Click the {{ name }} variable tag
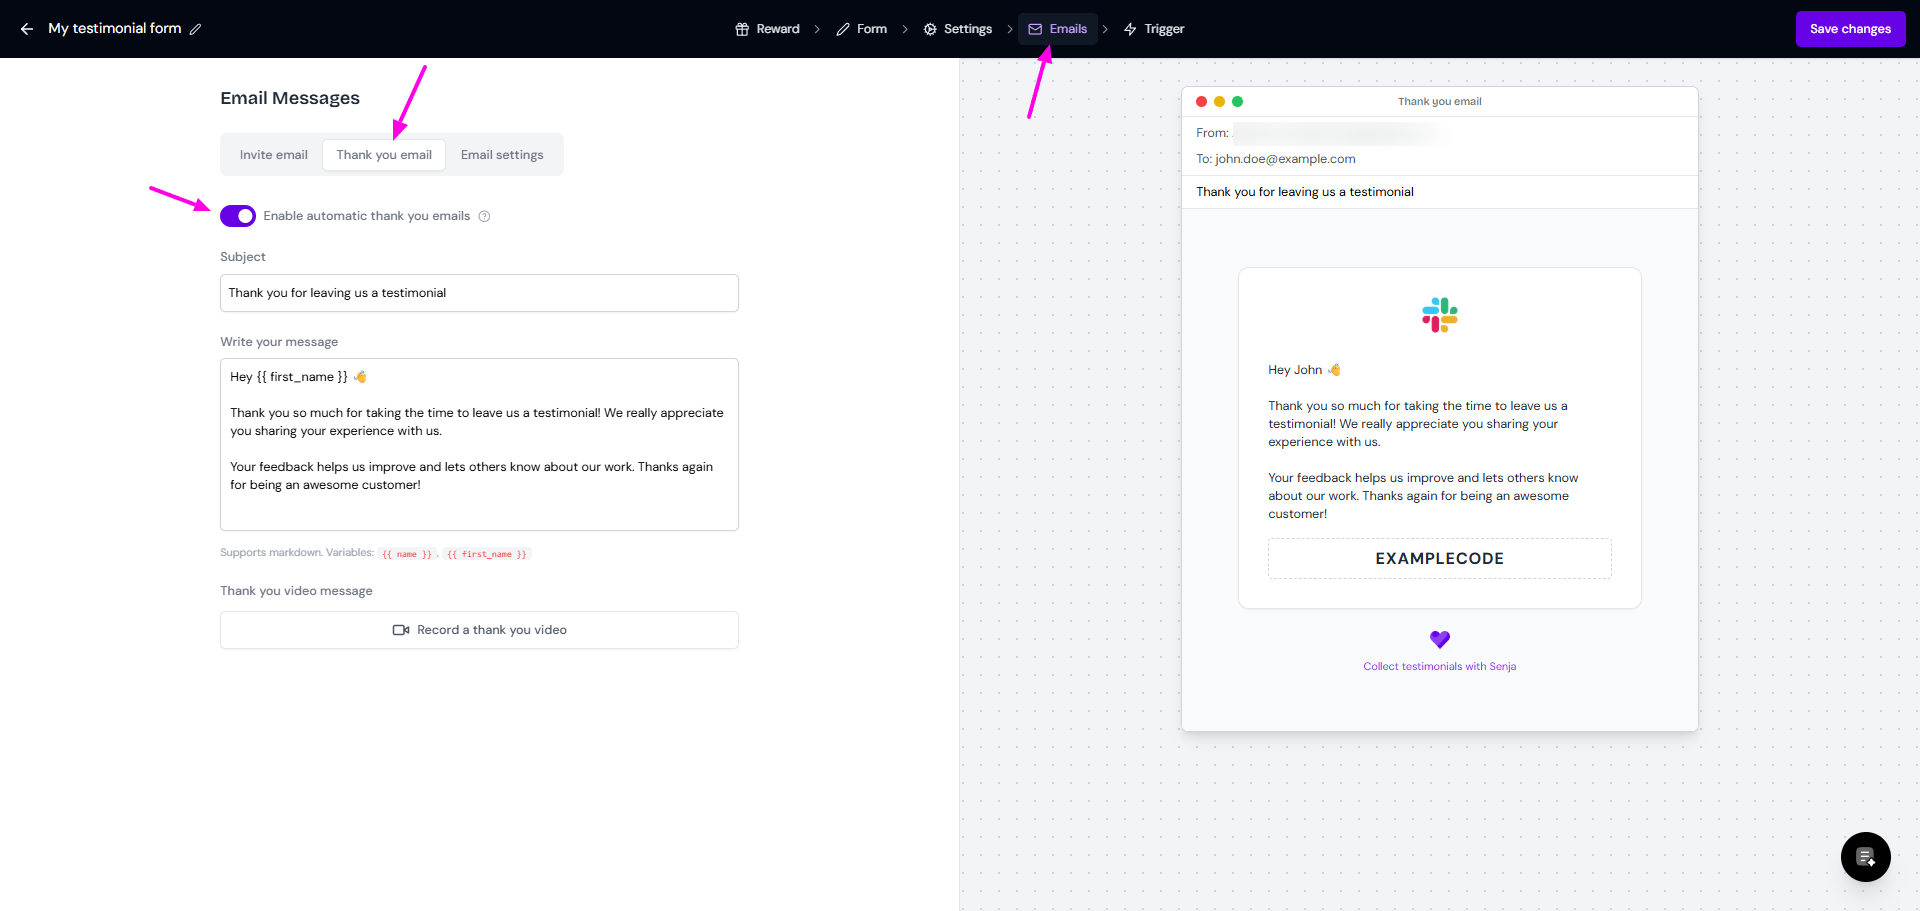Image resolution: width=1920 pixels, height=911 pixels. pos(407,554)
